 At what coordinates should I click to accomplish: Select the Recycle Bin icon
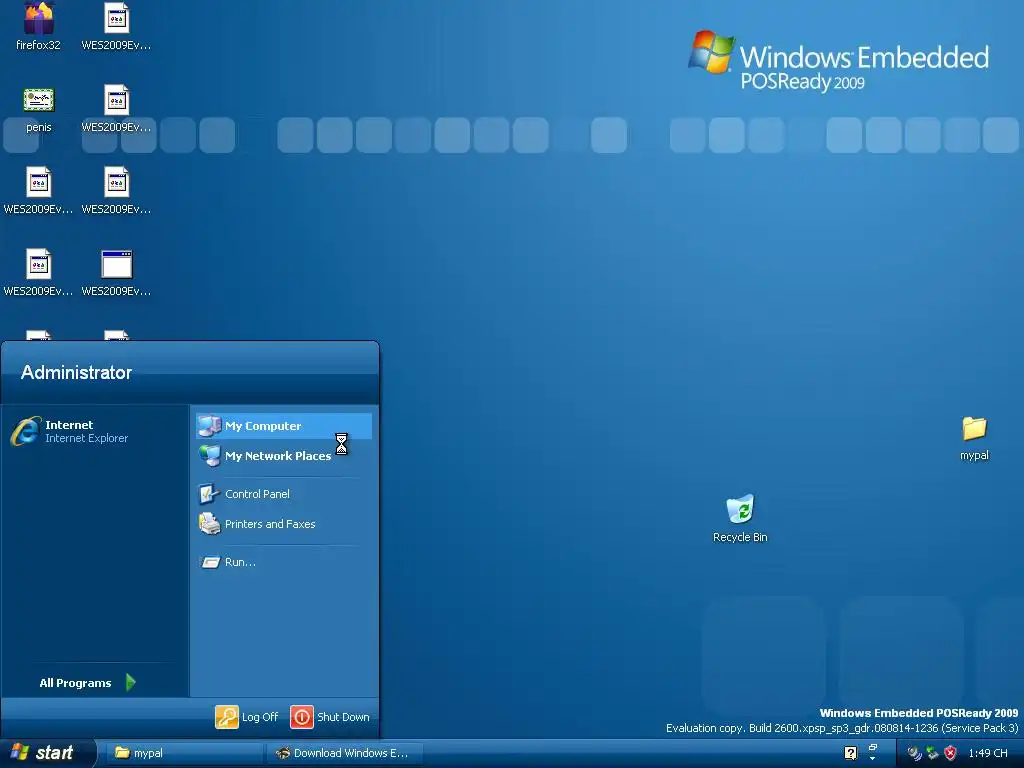click(740, 519)
